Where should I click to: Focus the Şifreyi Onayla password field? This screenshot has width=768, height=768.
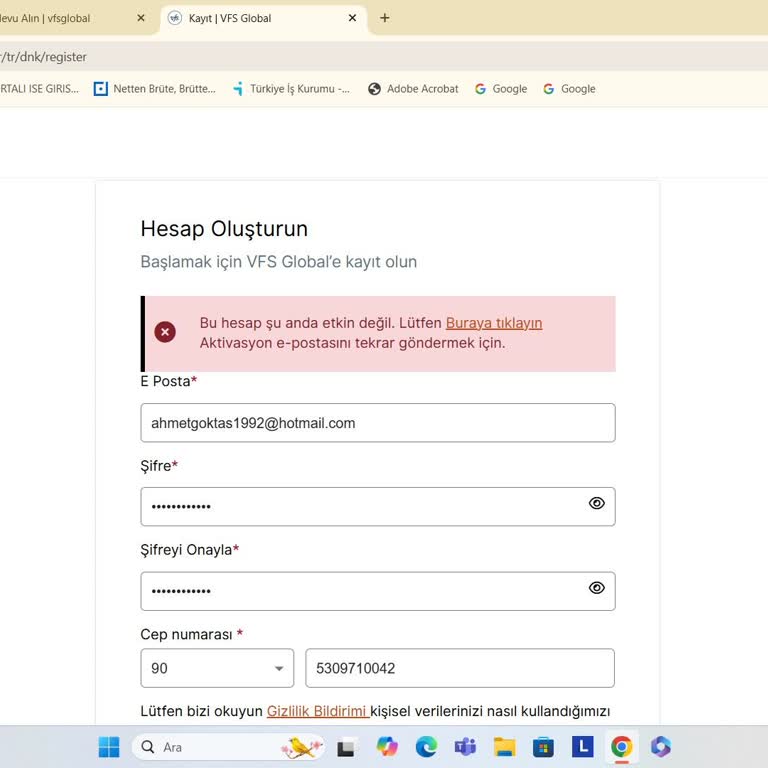tap(378, 591)
